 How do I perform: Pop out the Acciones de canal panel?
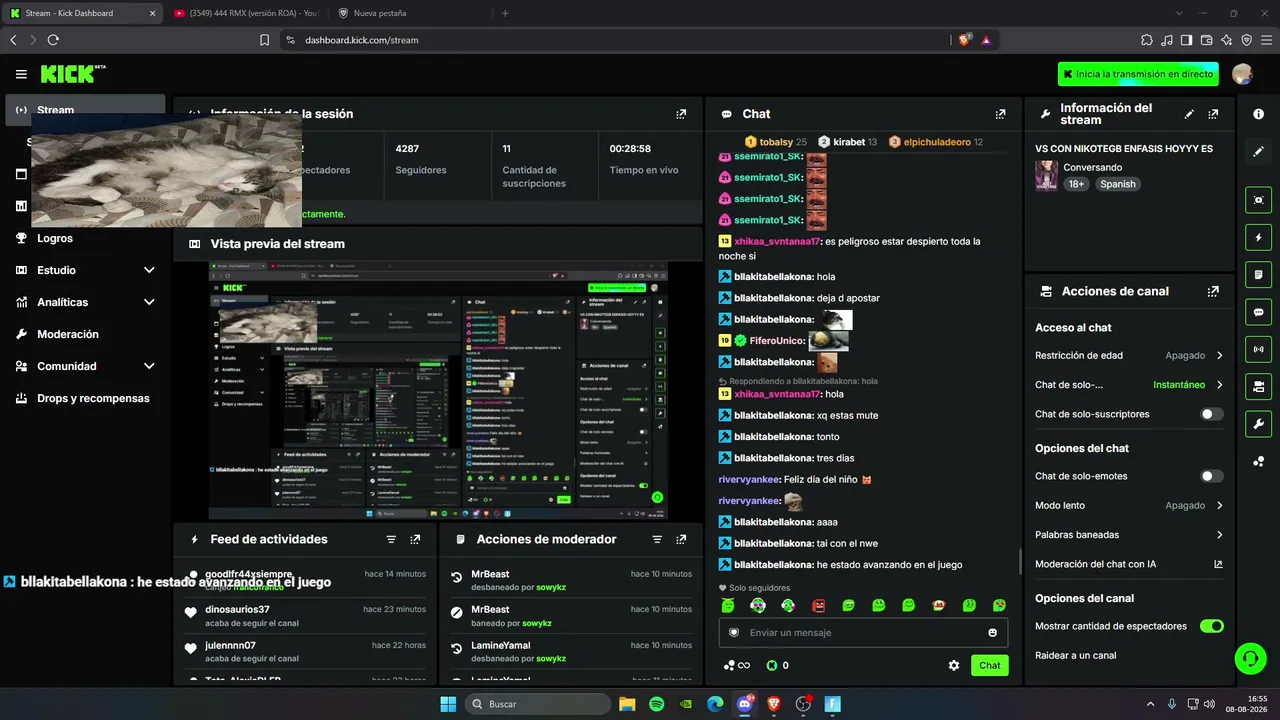[x=1213, y=291]
